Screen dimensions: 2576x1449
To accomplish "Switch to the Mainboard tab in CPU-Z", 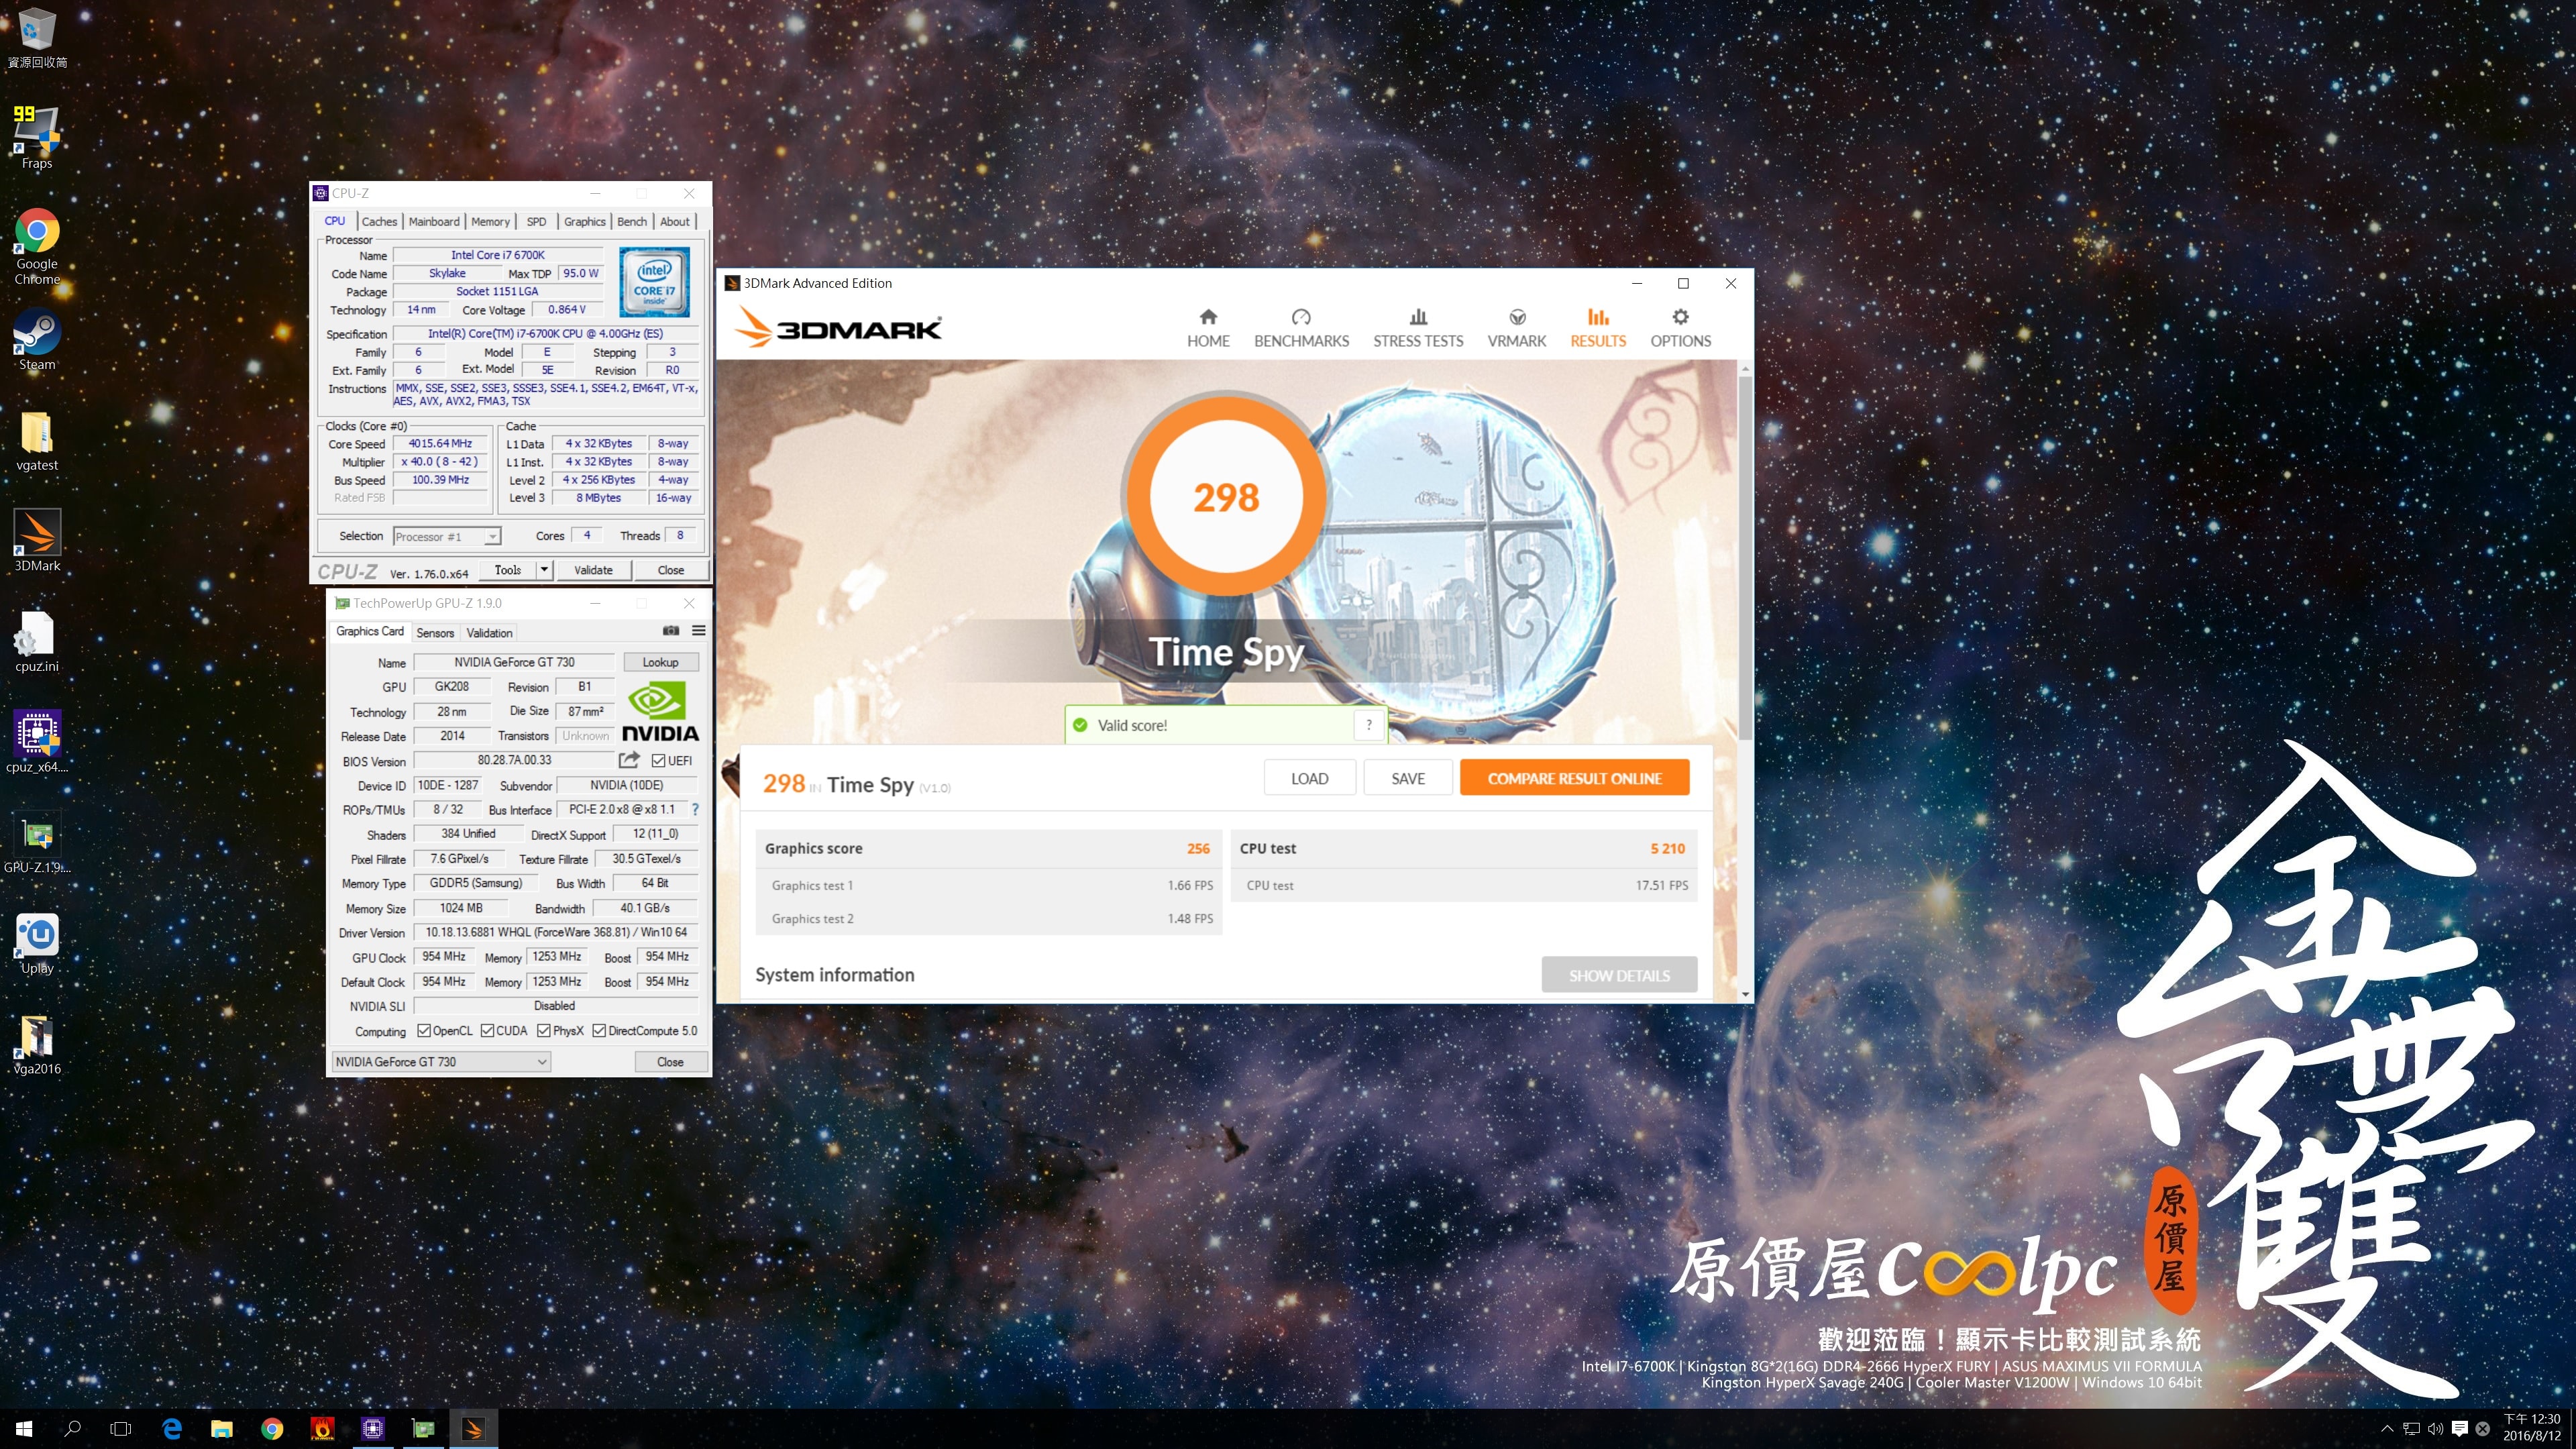I will pyautogui.click(x=434, y=222).
